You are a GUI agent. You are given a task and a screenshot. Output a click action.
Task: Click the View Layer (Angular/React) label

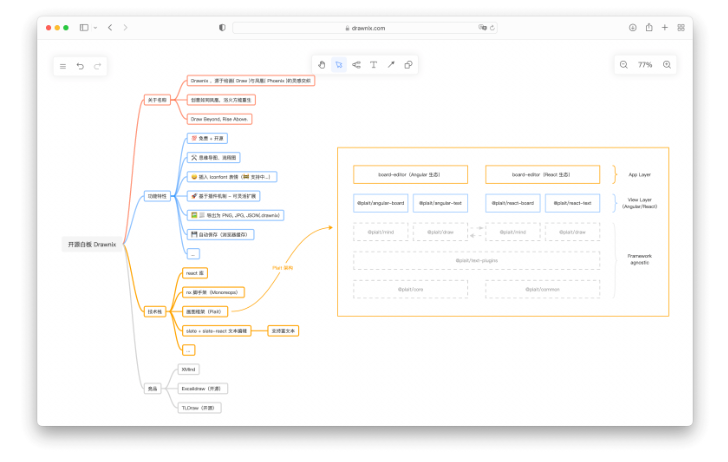[639, 203]
